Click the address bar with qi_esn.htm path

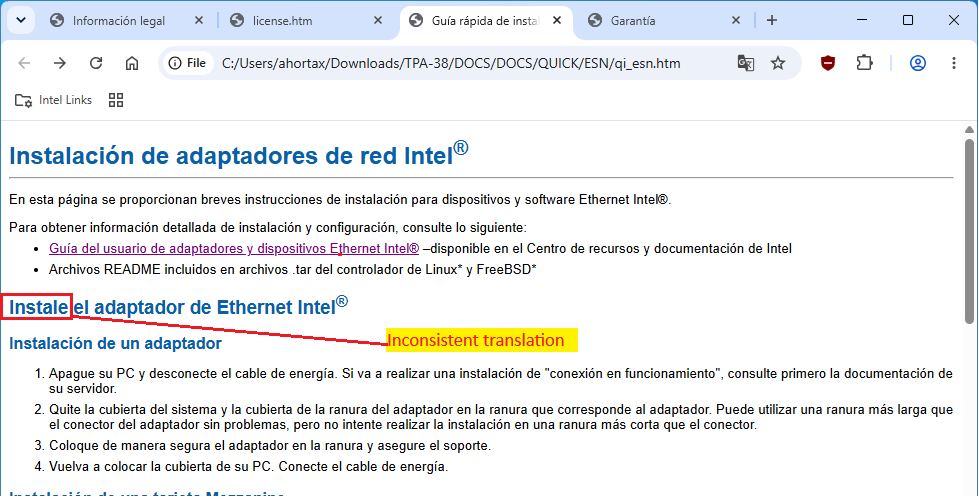click(451, 63)
